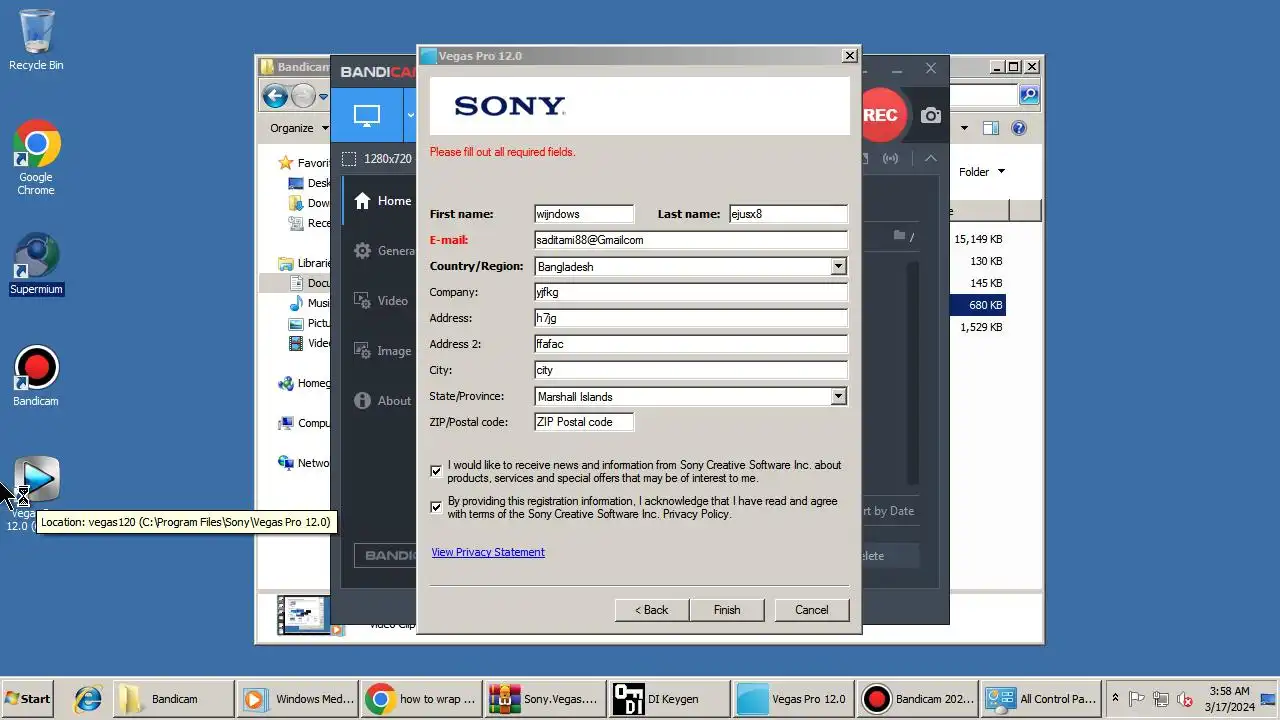Screen dimensions: 1280x720
Task: Click the Bandicam Home sidebar icon
Action: coord(363,201)
